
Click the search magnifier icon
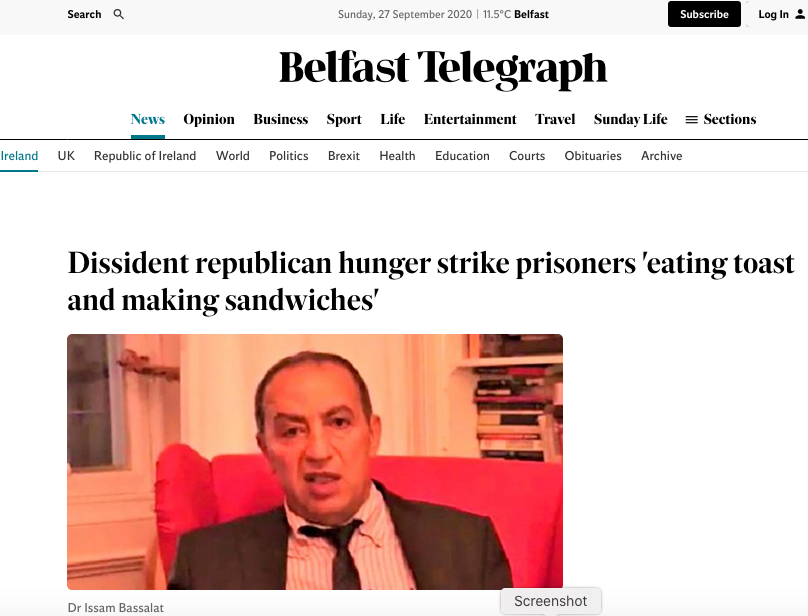119,14
